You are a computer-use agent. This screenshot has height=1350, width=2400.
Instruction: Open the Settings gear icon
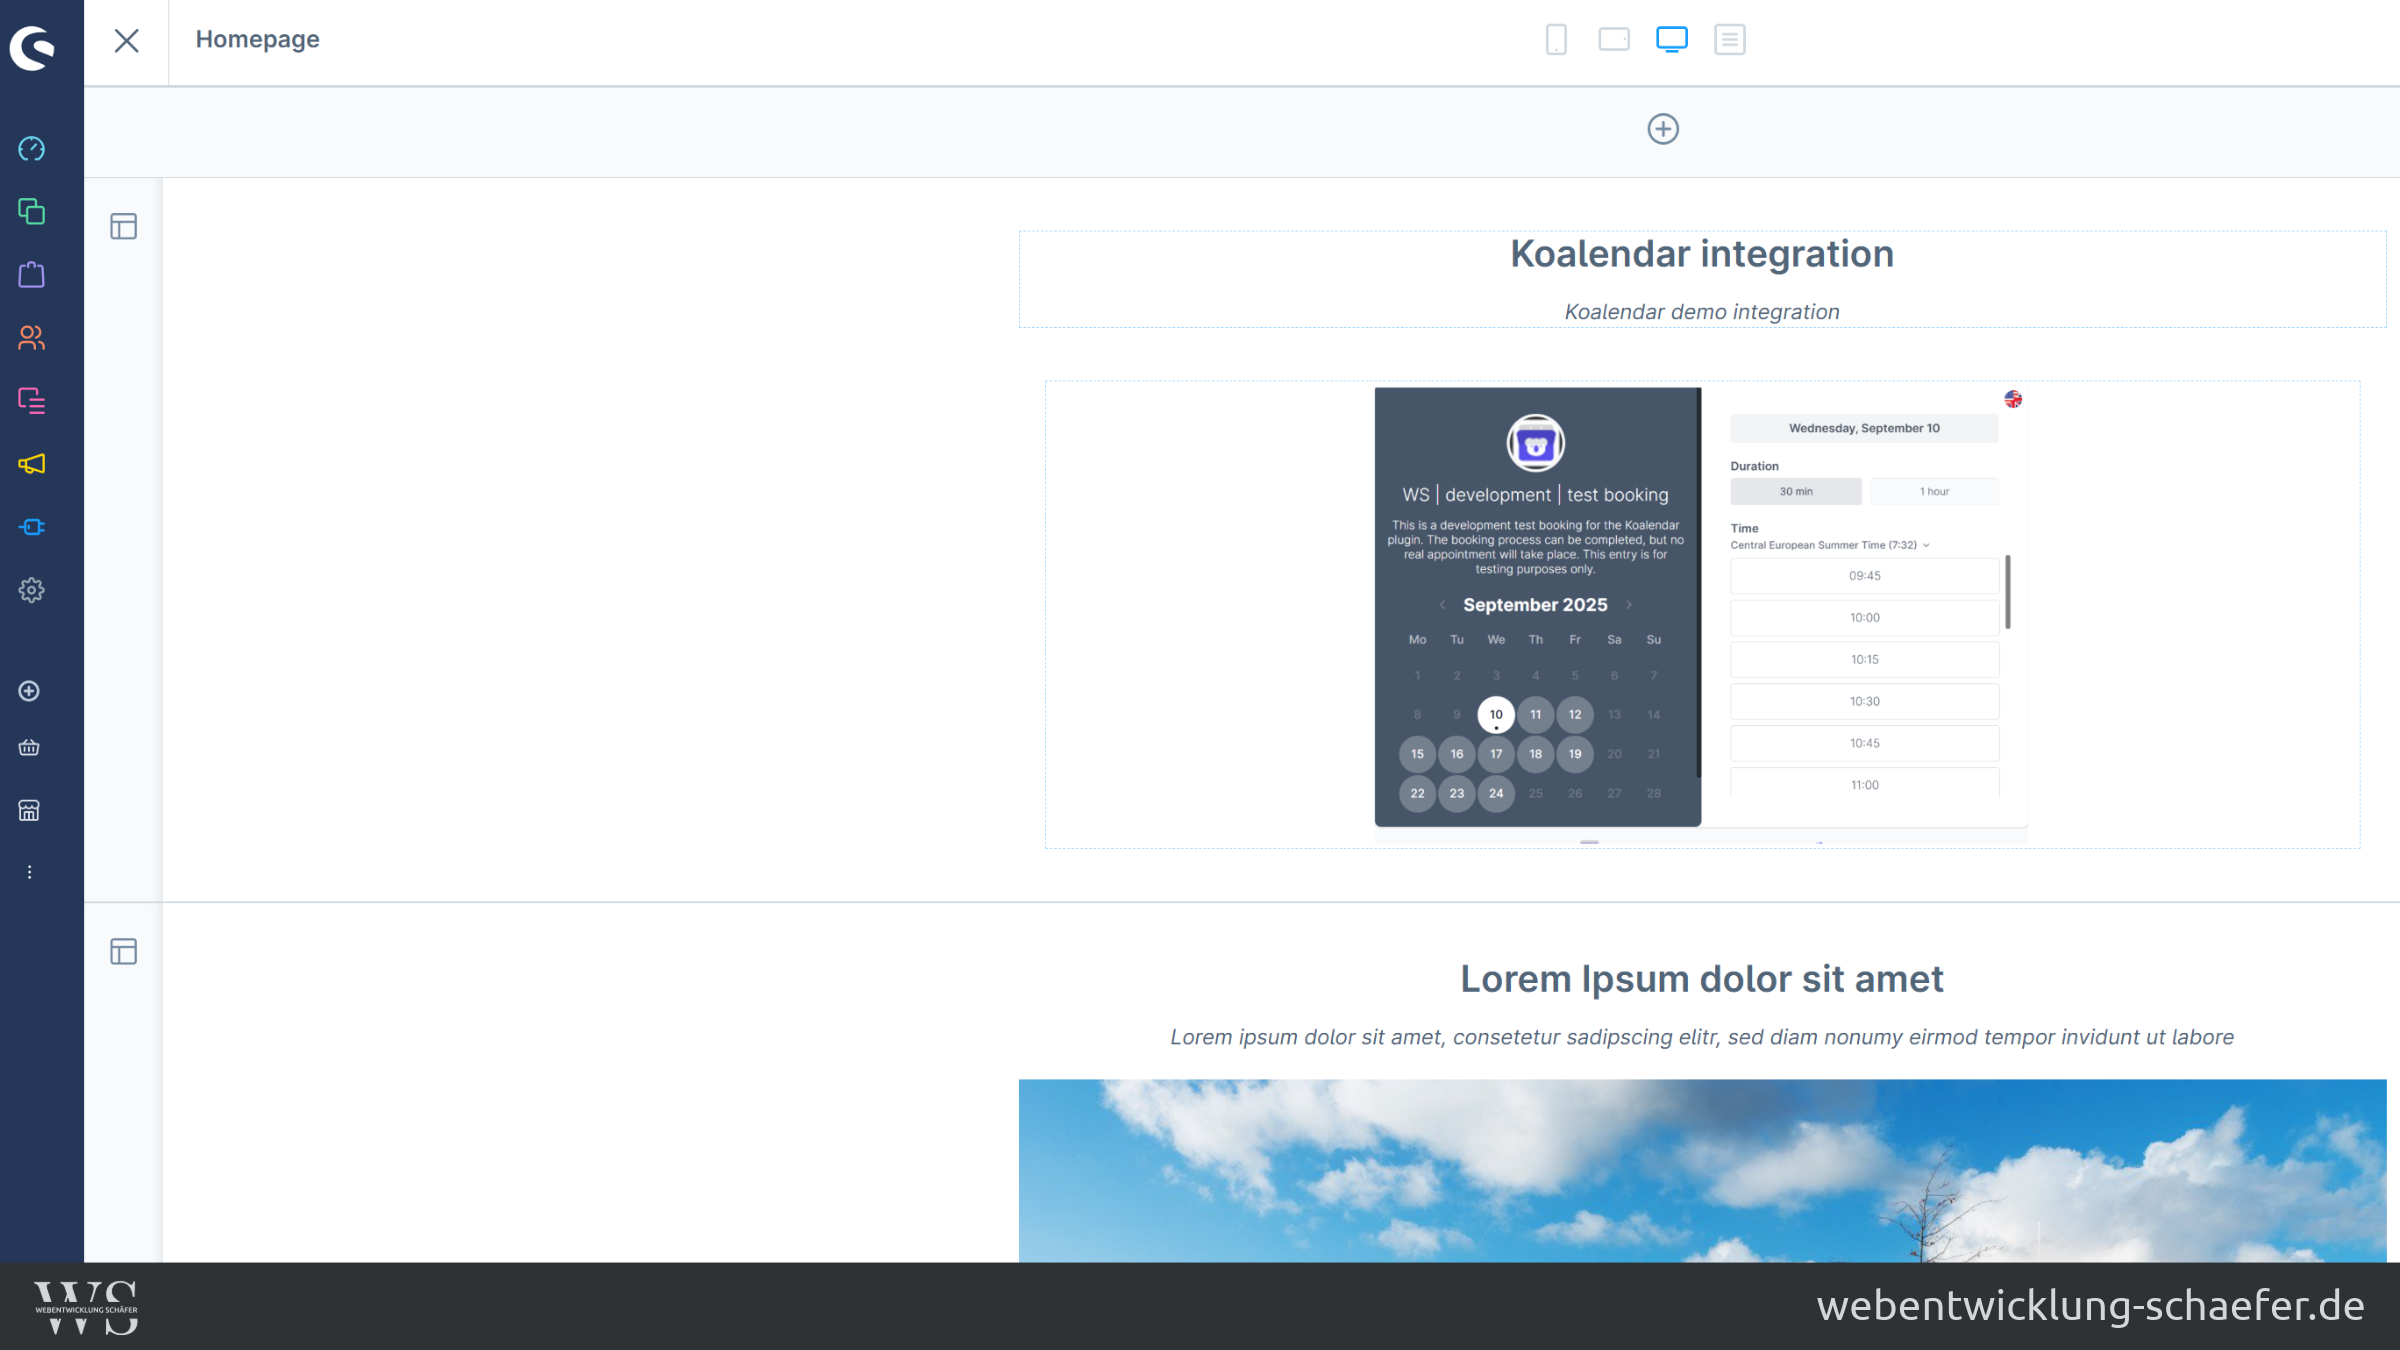pyautogui.click(x=31, y=590)
